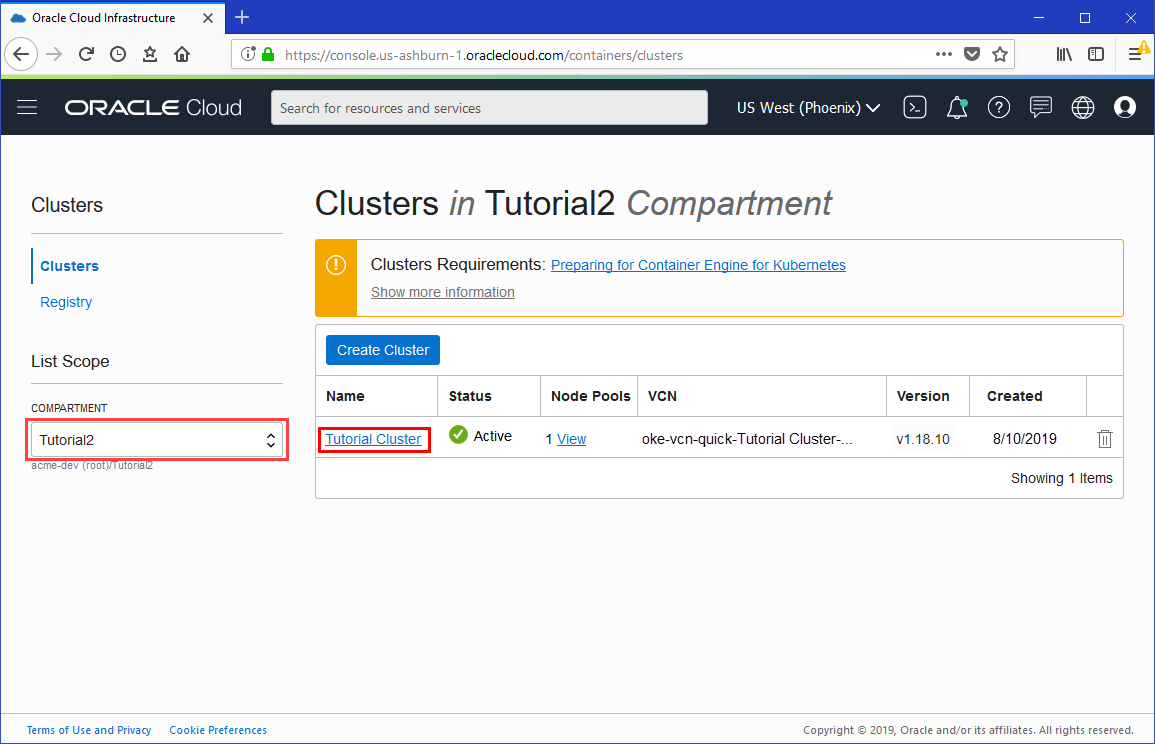Viewport: 1155px width, 744px height.
Task: Open the help question mark icon
Action: click(999, 108)
